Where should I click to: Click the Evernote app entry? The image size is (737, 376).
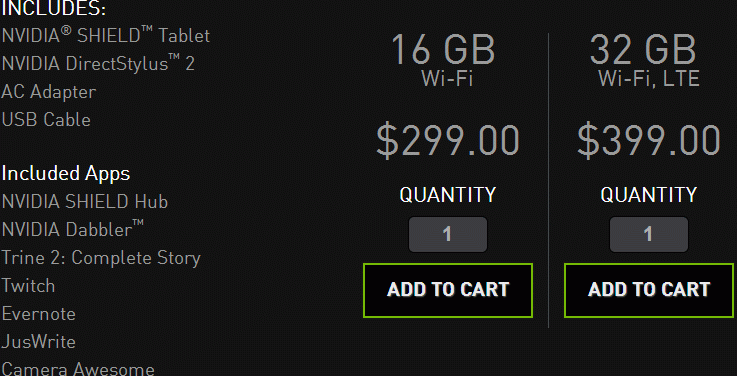[39, 313]
